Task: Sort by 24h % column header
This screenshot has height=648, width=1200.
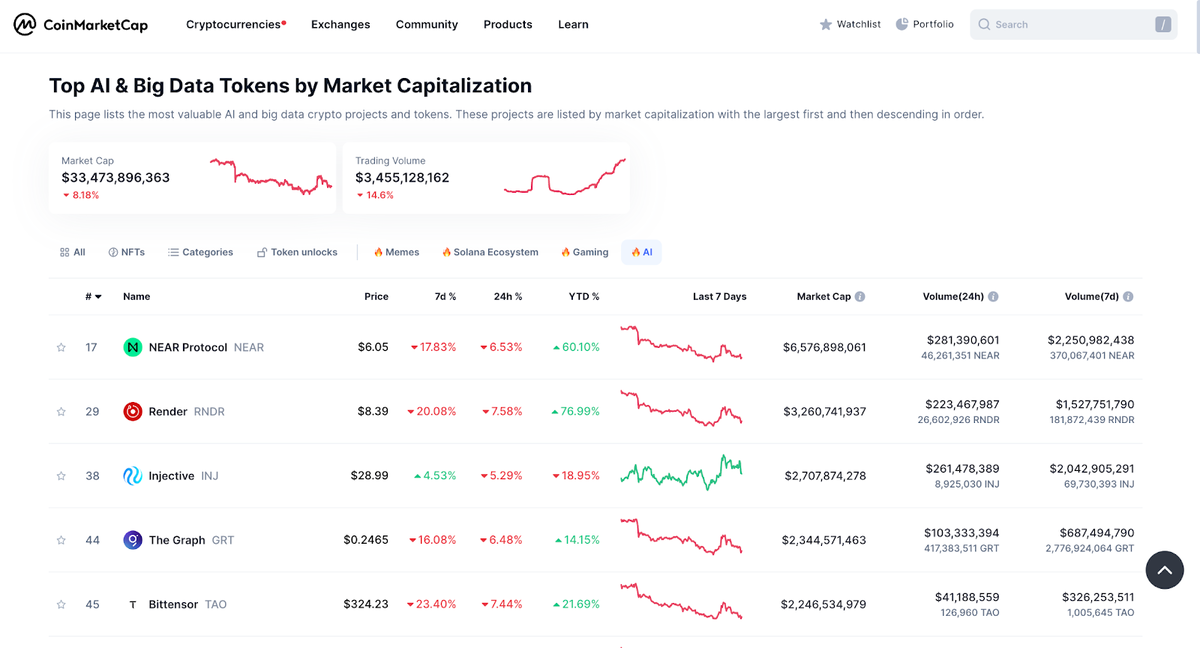Action: 508,297
